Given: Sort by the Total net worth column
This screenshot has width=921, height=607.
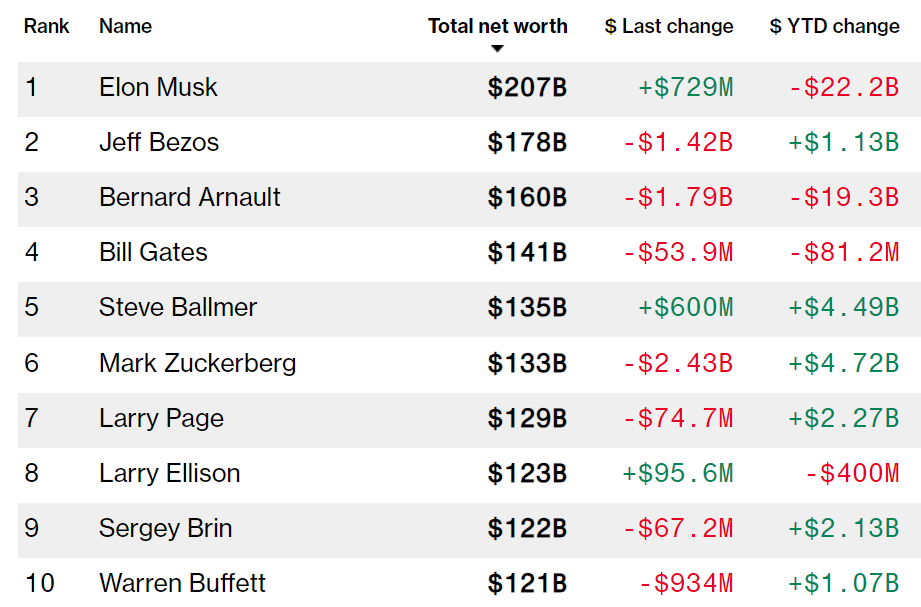Looking at the screenshot, I should (x=497, y=26).
